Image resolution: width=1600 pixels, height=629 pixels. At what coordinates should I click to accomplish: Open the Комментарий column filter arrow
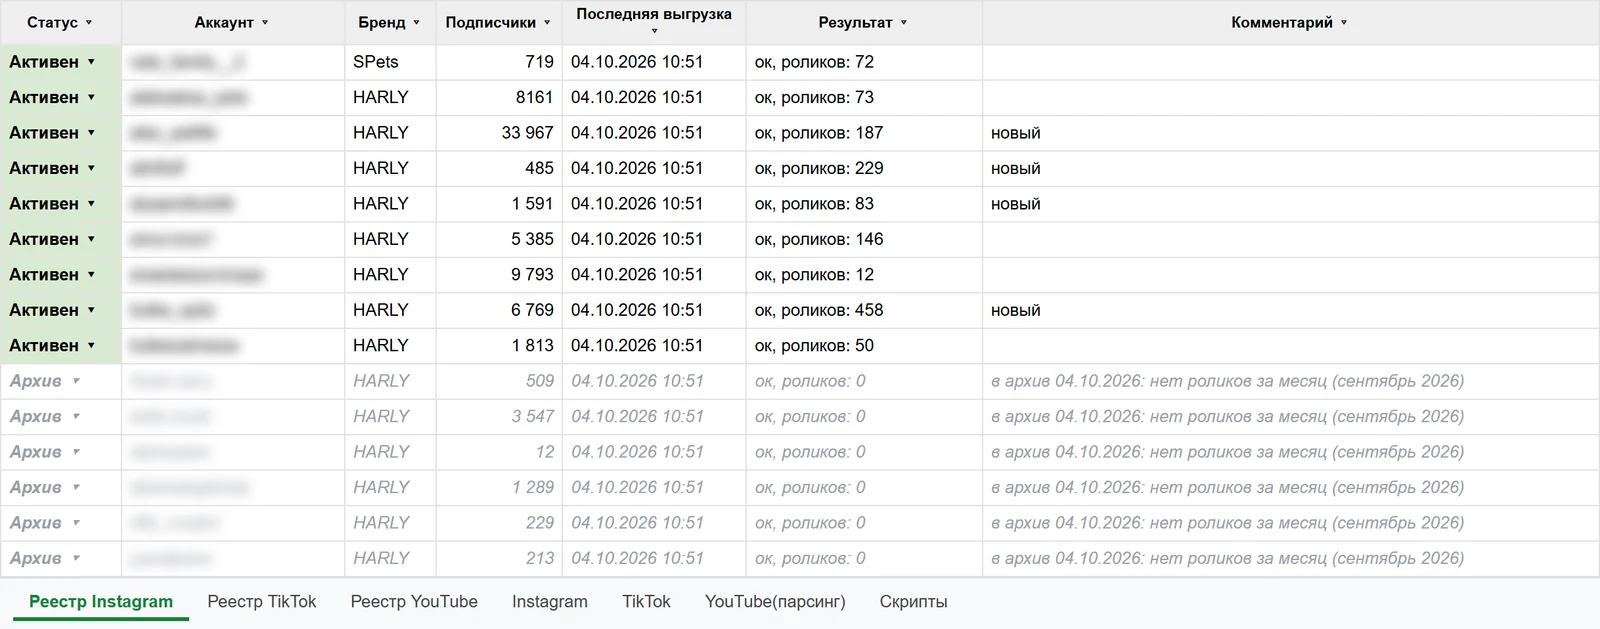pos(1344,22)
